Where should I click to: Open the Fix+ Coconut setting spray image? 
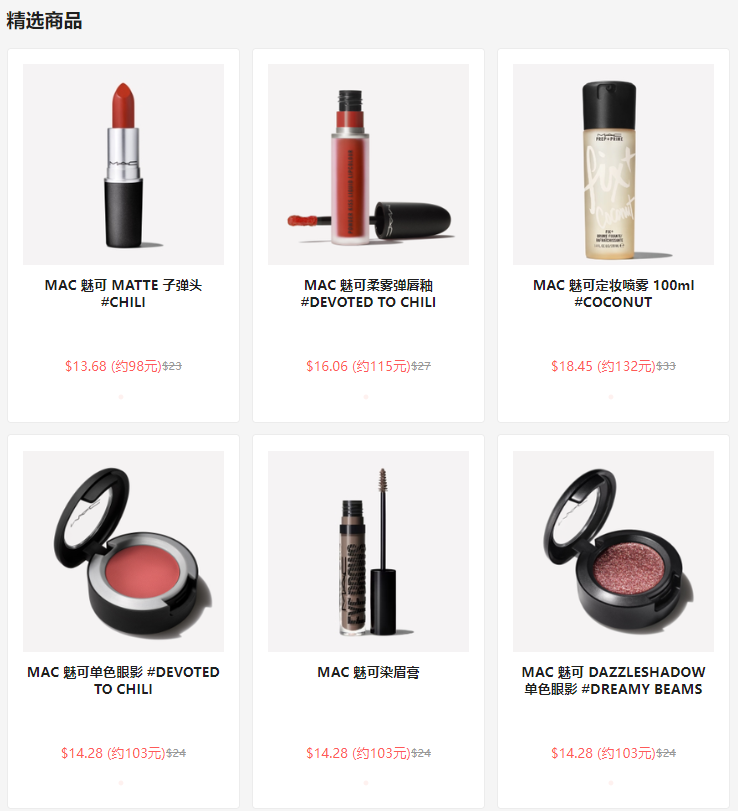tap(613, 164)
